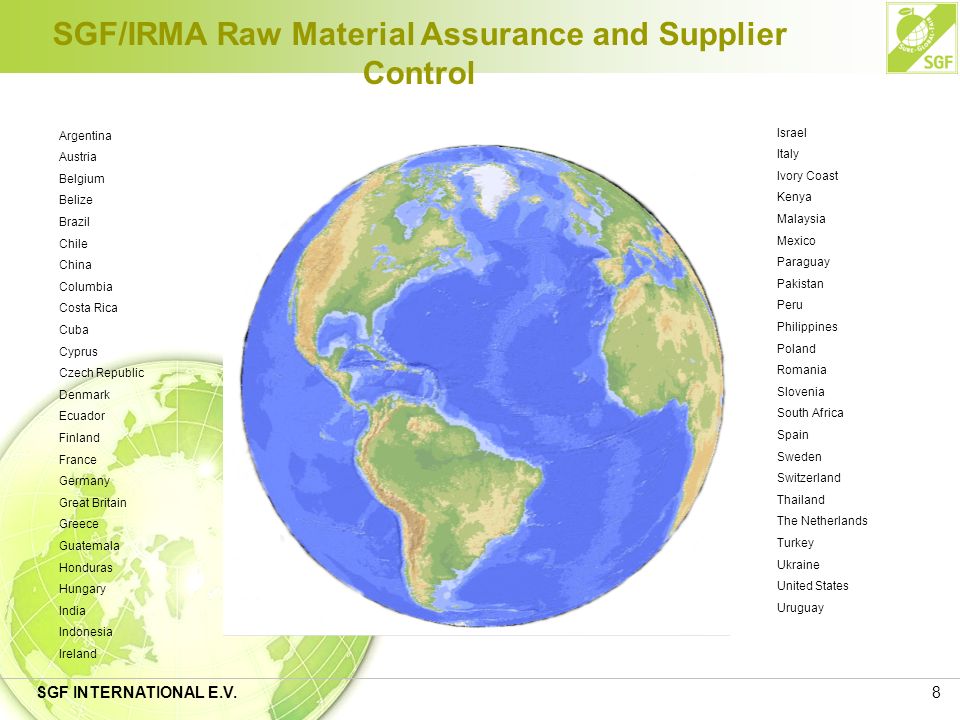
Task: Click on 'South Africa'
Action: [811, 413]
